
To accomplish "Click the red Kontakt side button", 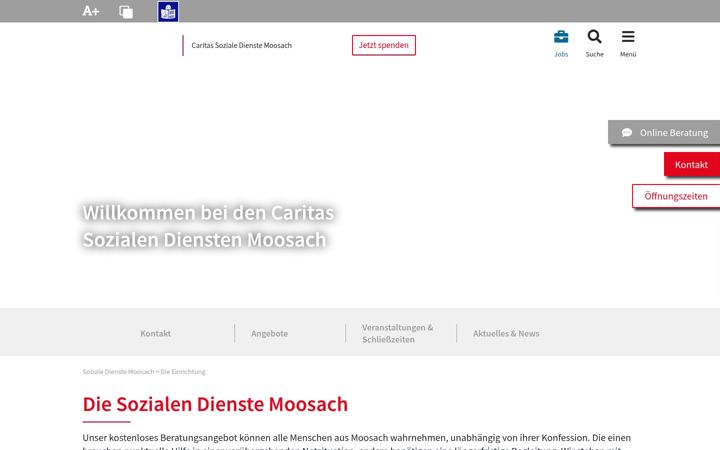I will tap(692, 164).
